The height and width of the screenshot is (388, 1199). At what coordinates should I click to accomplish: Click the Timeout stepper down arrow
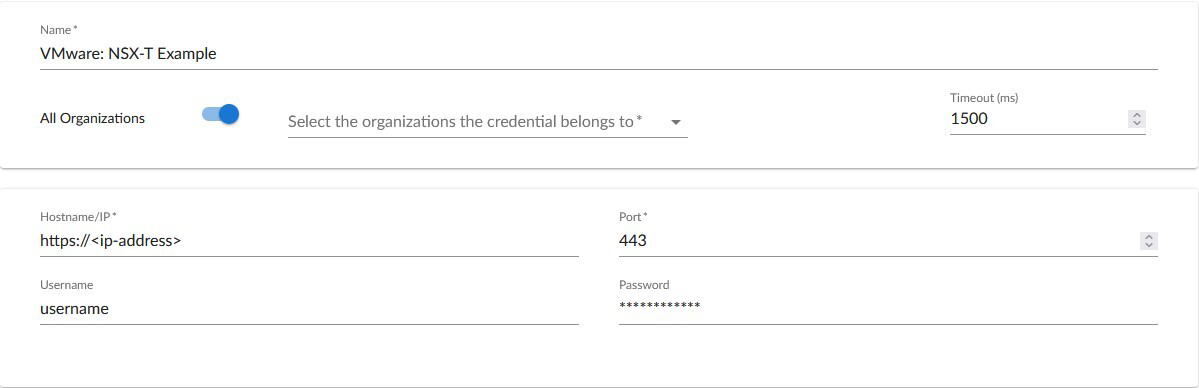pos(1137,122)
